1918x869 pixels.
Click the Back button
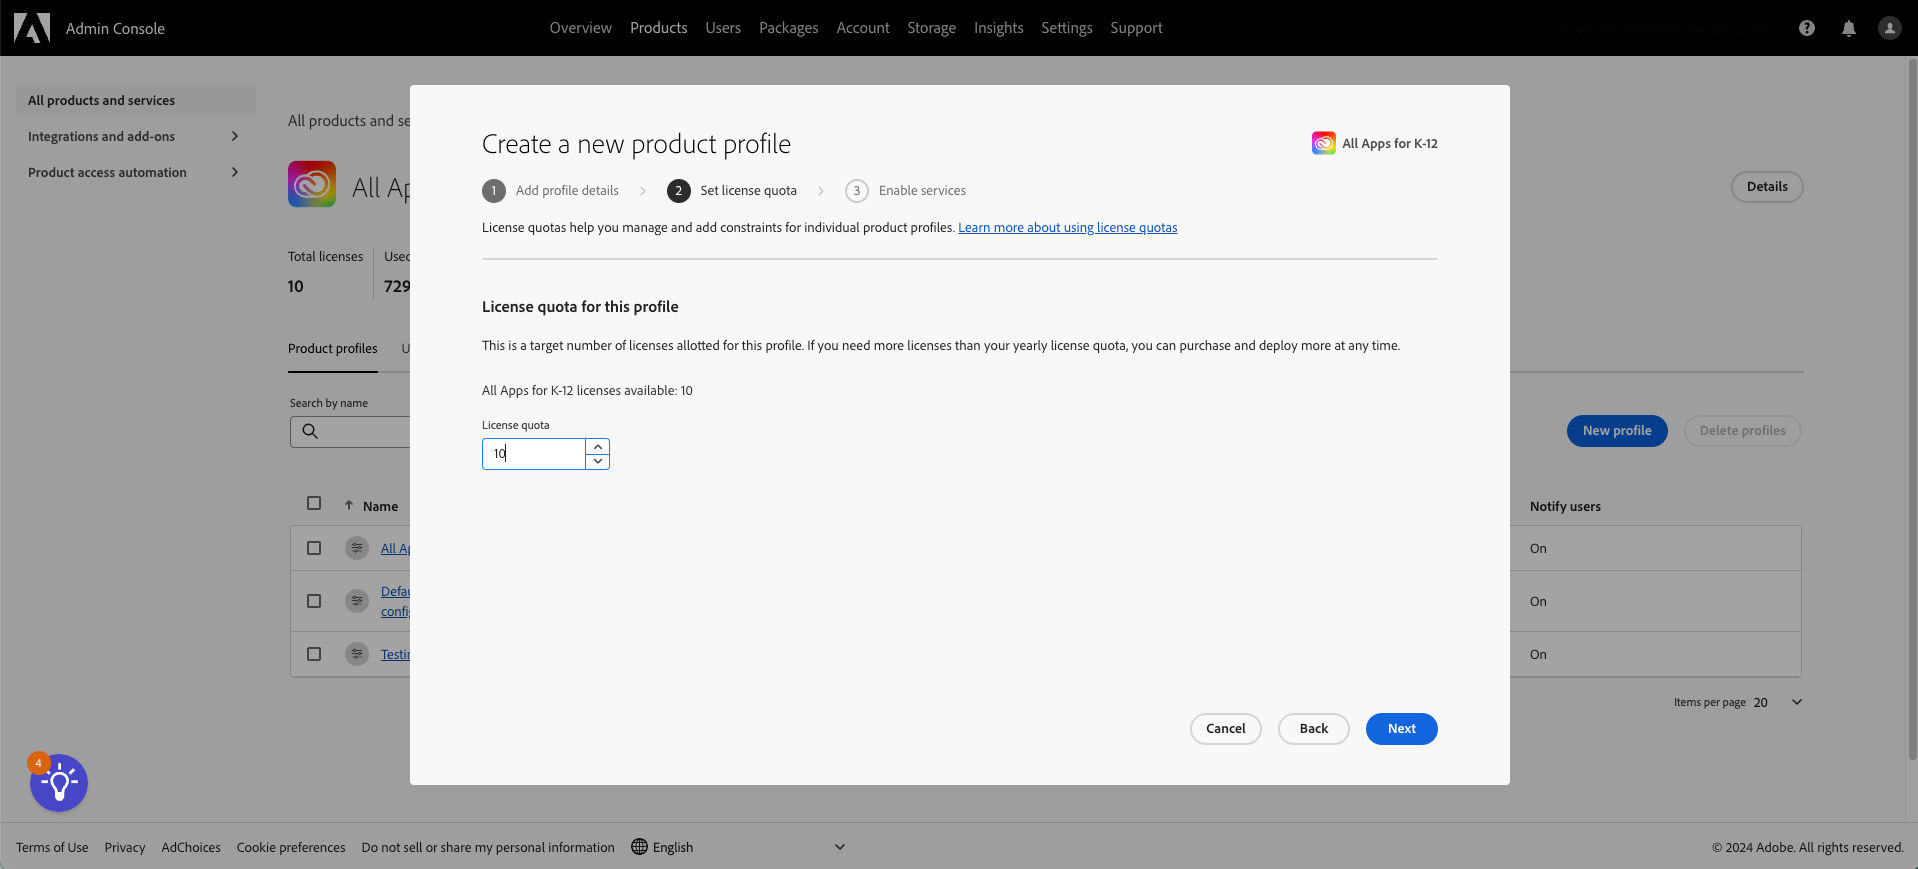[x=1313, y=729]
